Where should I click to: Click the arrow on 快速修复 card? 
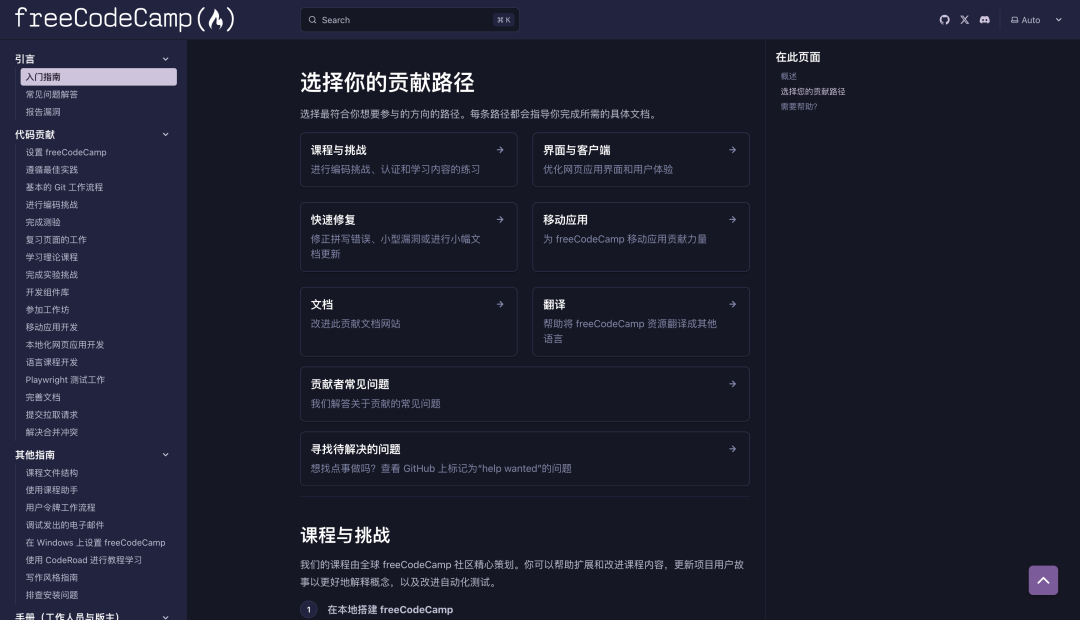[x=500, y=220]
